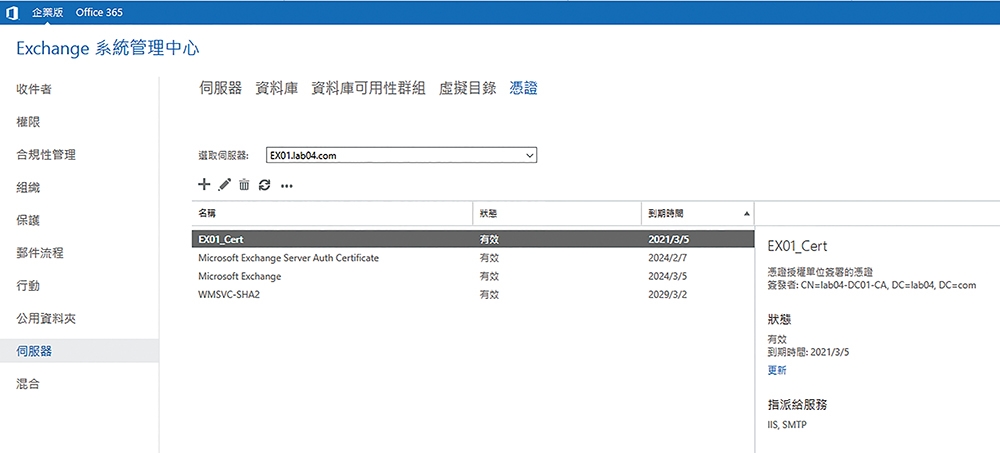This screenshot has height=453, width=1000.
Task: Open the 資料庫 tab
Action: coord(277,89)
